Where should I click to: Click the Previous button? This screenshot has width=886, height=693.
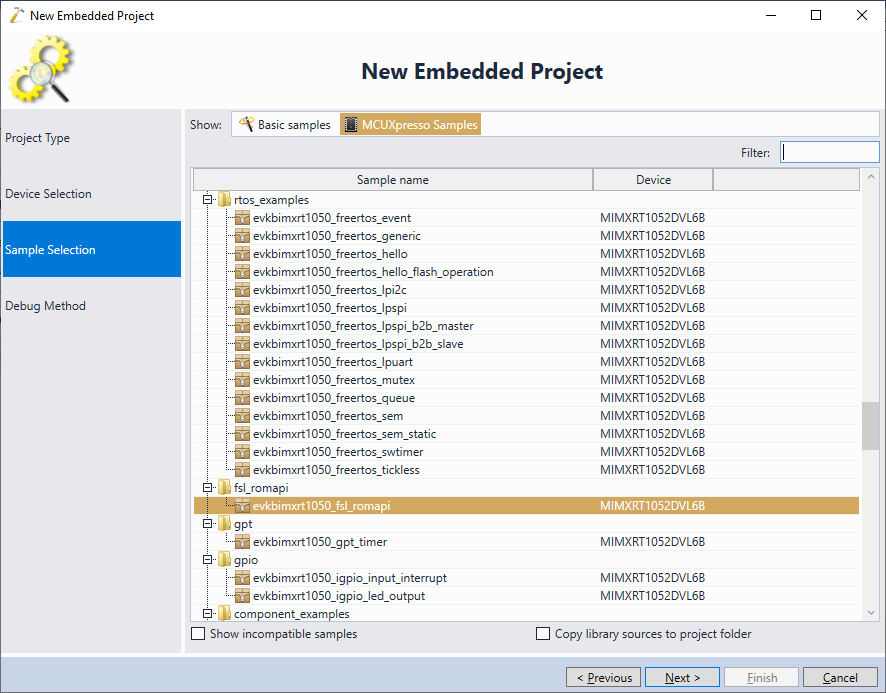pyautogui.click(x=603, y=677)
